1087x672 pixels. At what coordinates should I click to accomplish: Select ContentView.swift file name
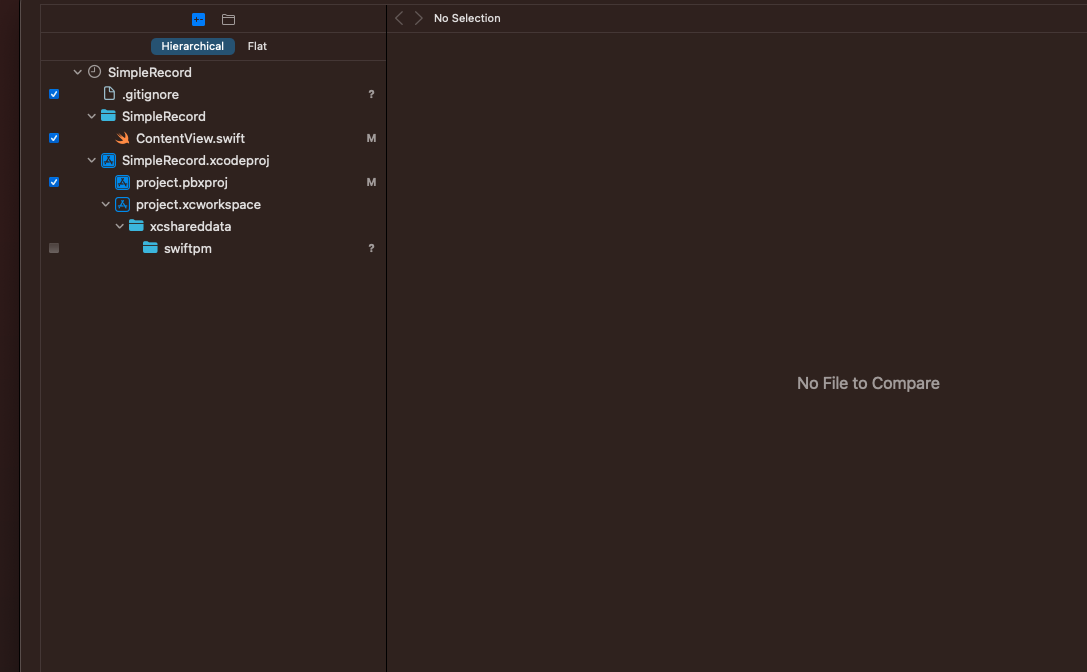coord(190,138)
